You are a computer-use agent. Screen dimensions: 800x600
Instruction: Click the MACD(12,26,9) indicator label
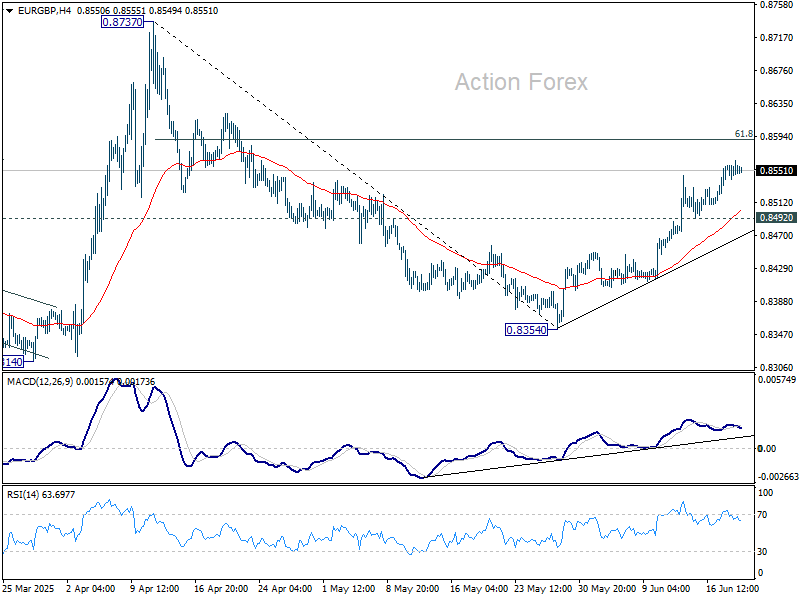pyautogui.click(x=40, y=382)
